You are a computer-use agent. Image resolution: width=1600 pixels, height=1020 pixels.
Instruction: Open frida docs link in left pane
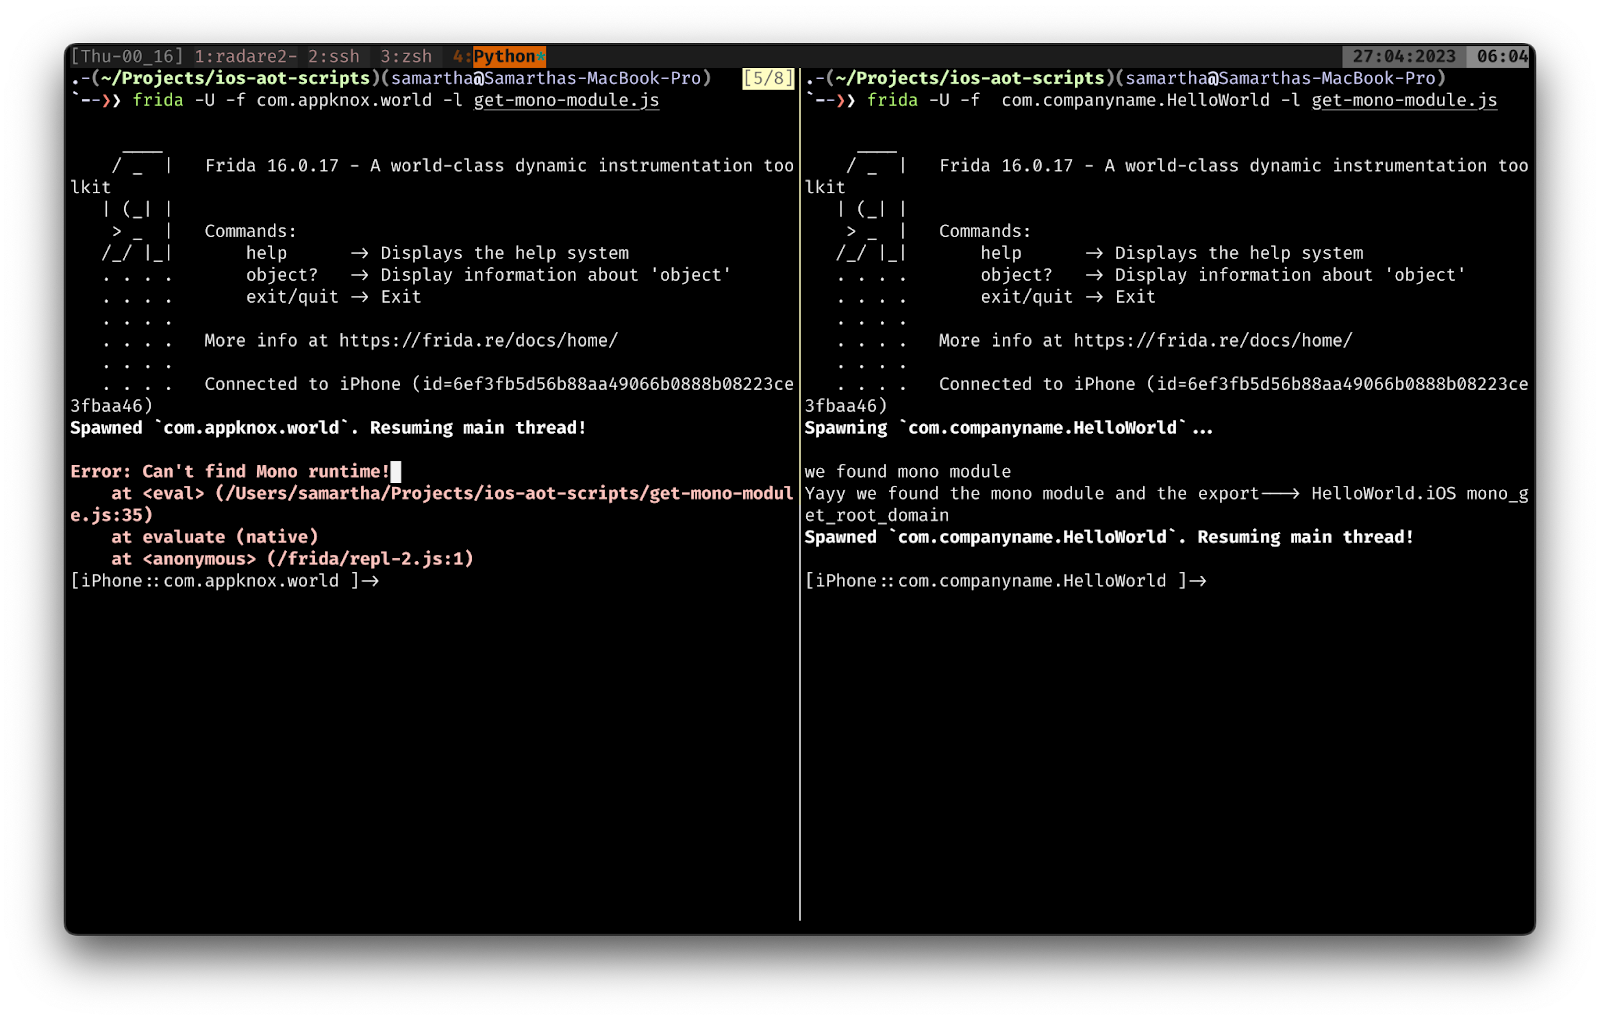tap(478, 341)
